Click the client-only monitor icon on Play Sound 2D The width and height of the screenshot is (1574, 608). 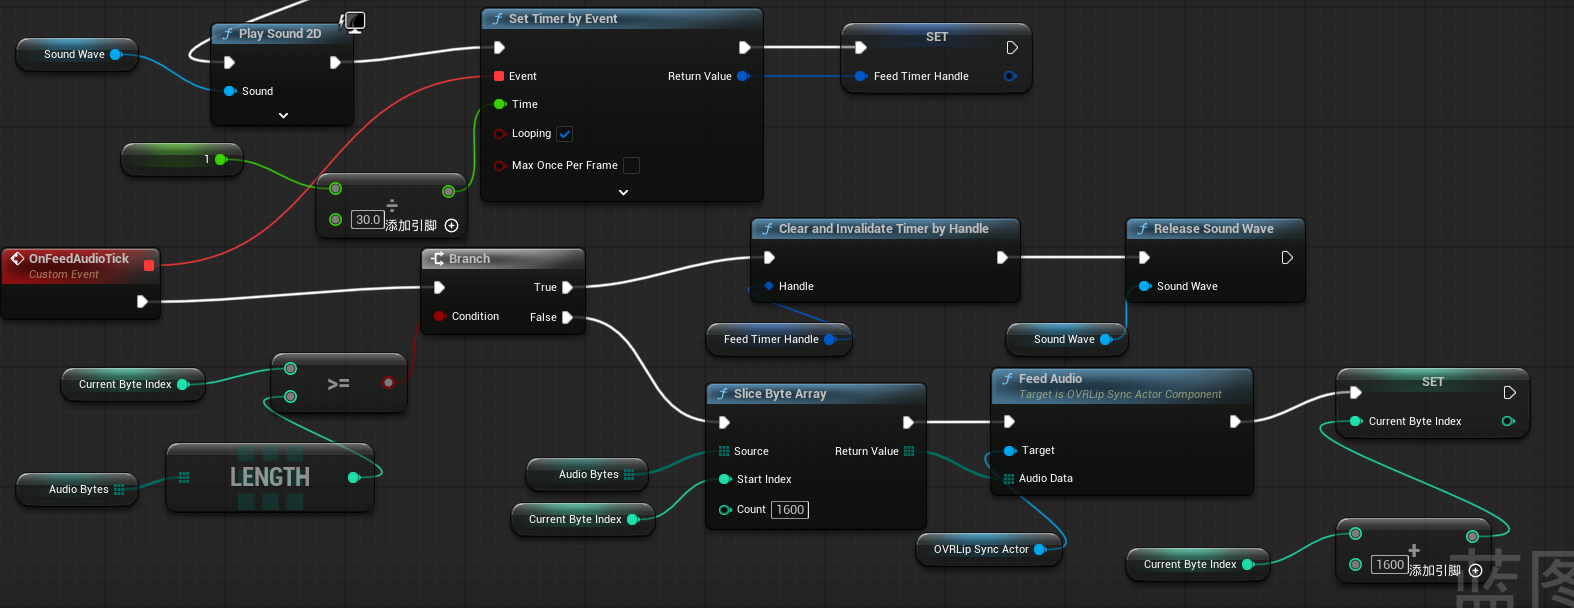(353, 22)
